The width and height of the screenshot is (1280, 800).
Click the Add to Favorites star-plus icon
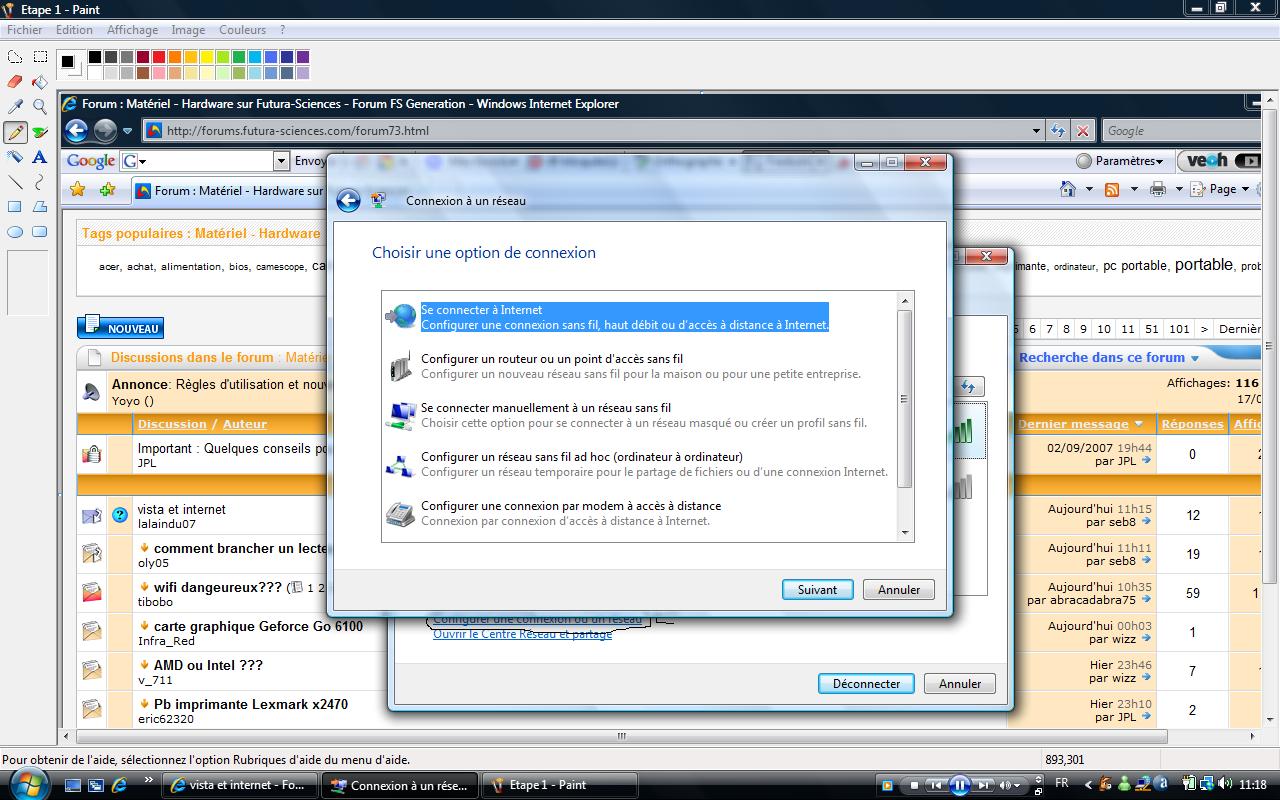pos(107,189)
